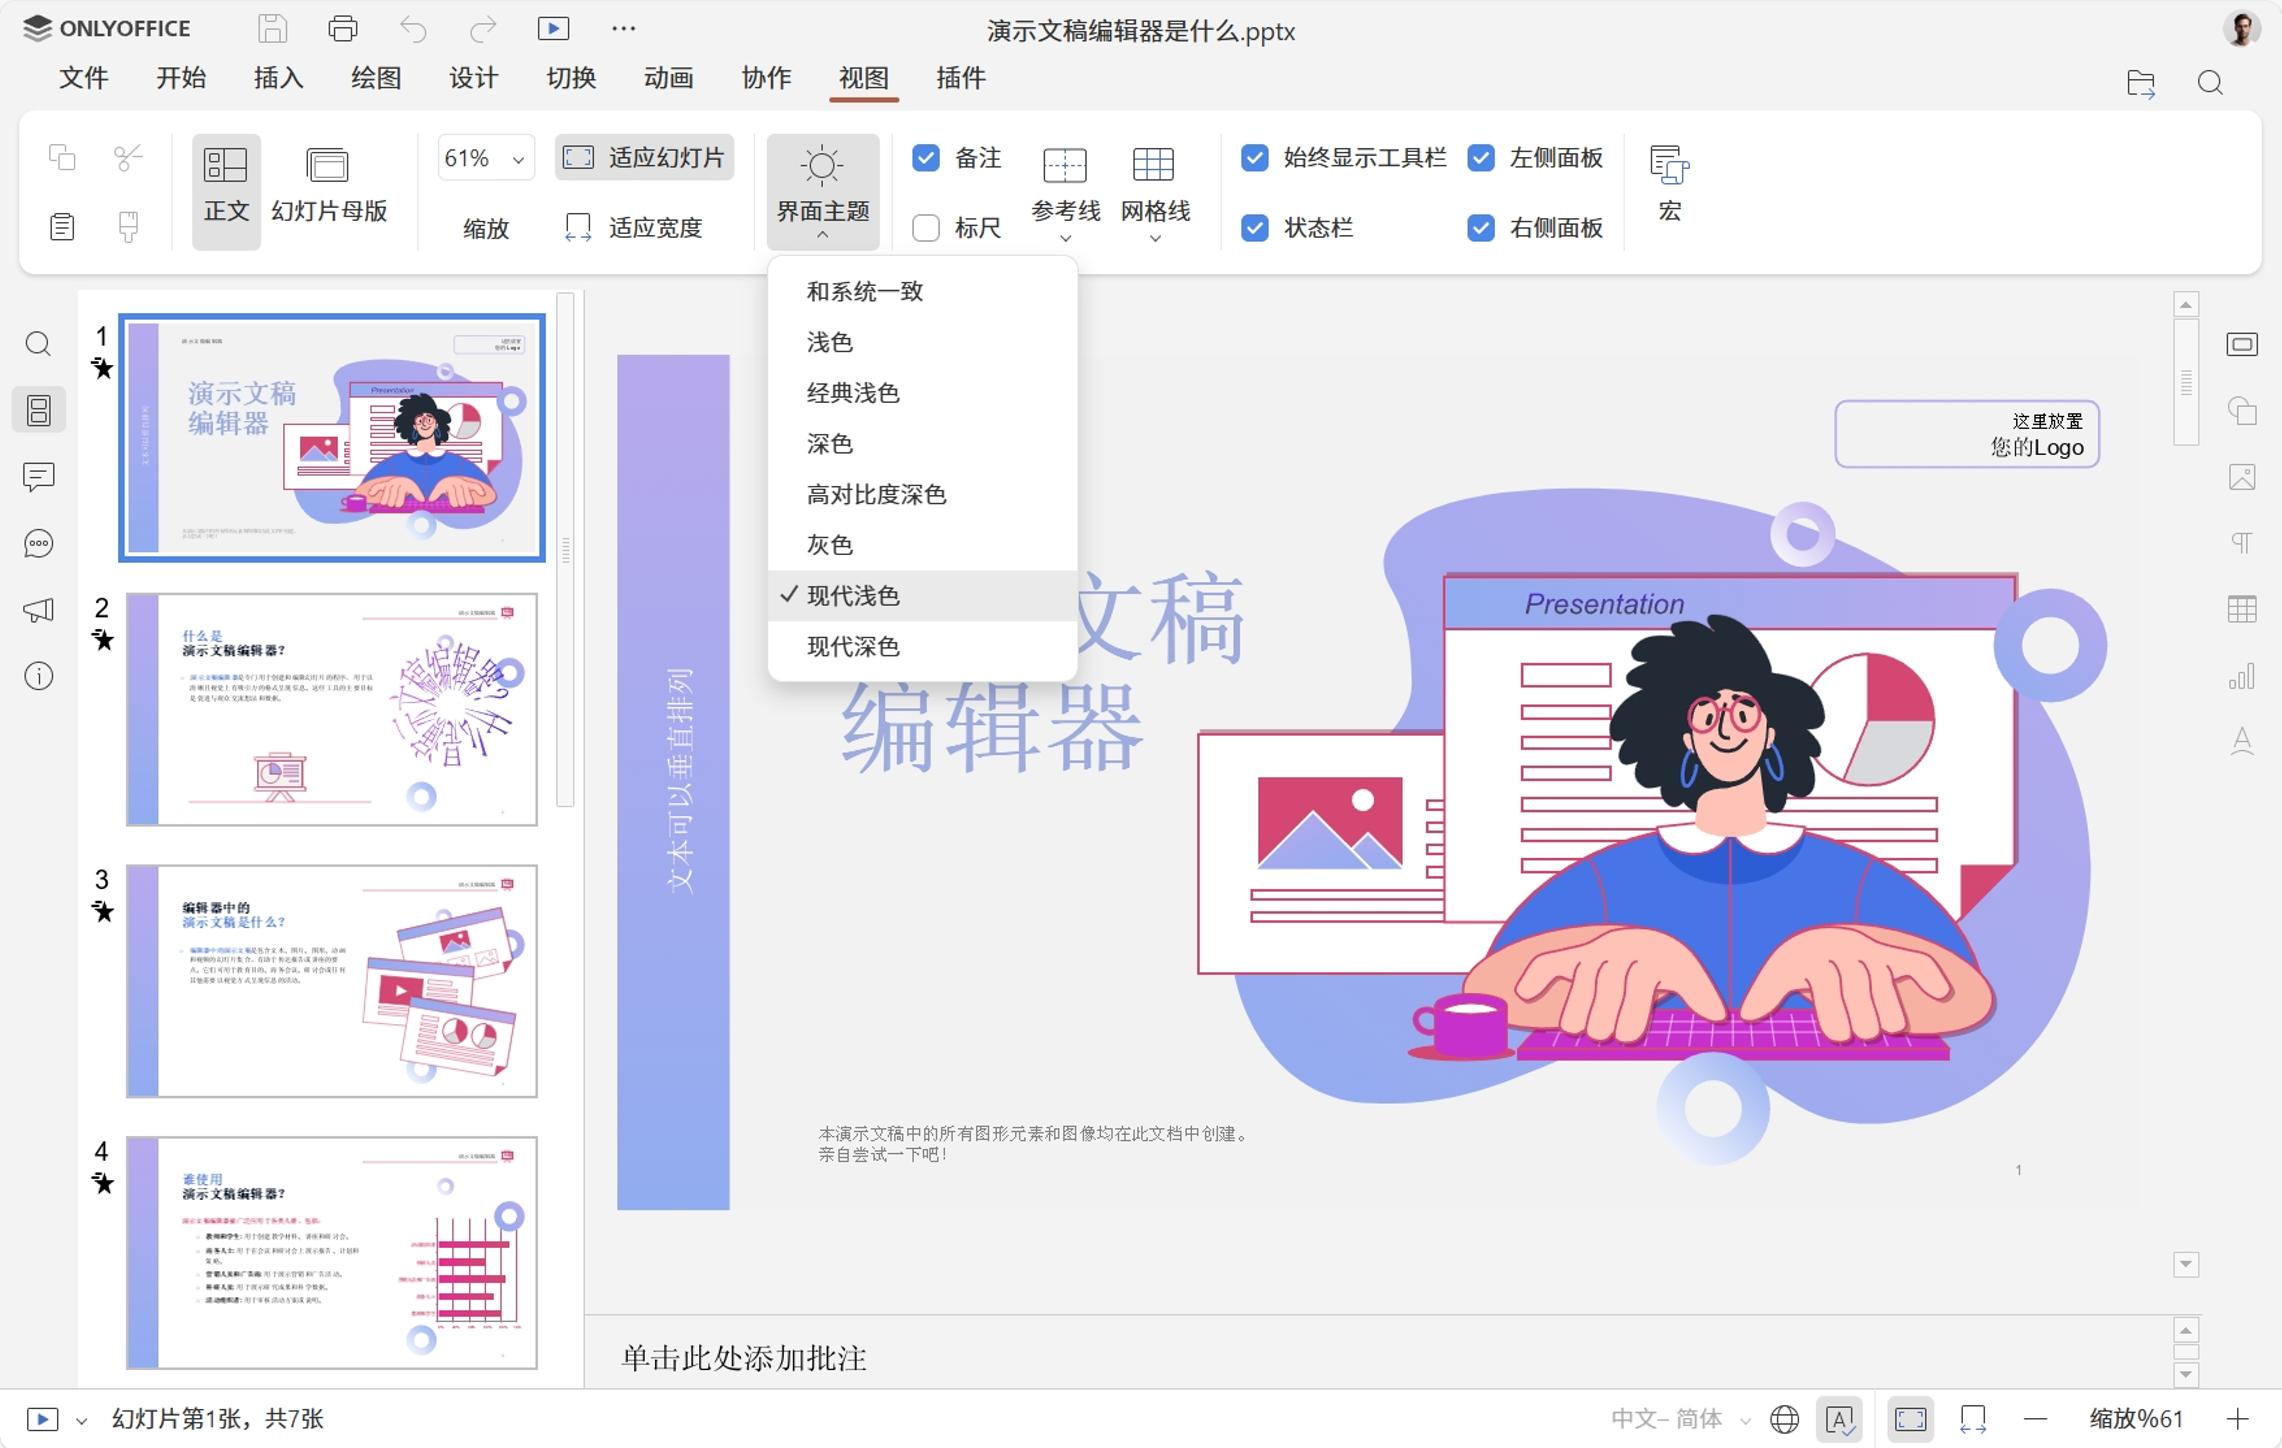Click the Redo arrow
The image size is (2282, 1448).
click(x=483, y=29)
